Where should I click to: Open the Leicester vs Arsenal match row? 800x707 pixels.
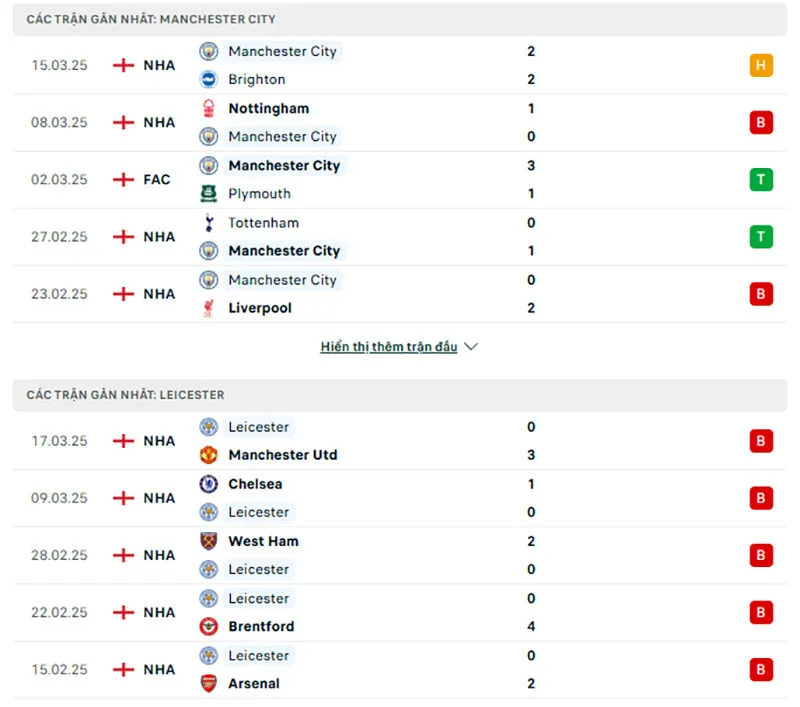[400, 670]
